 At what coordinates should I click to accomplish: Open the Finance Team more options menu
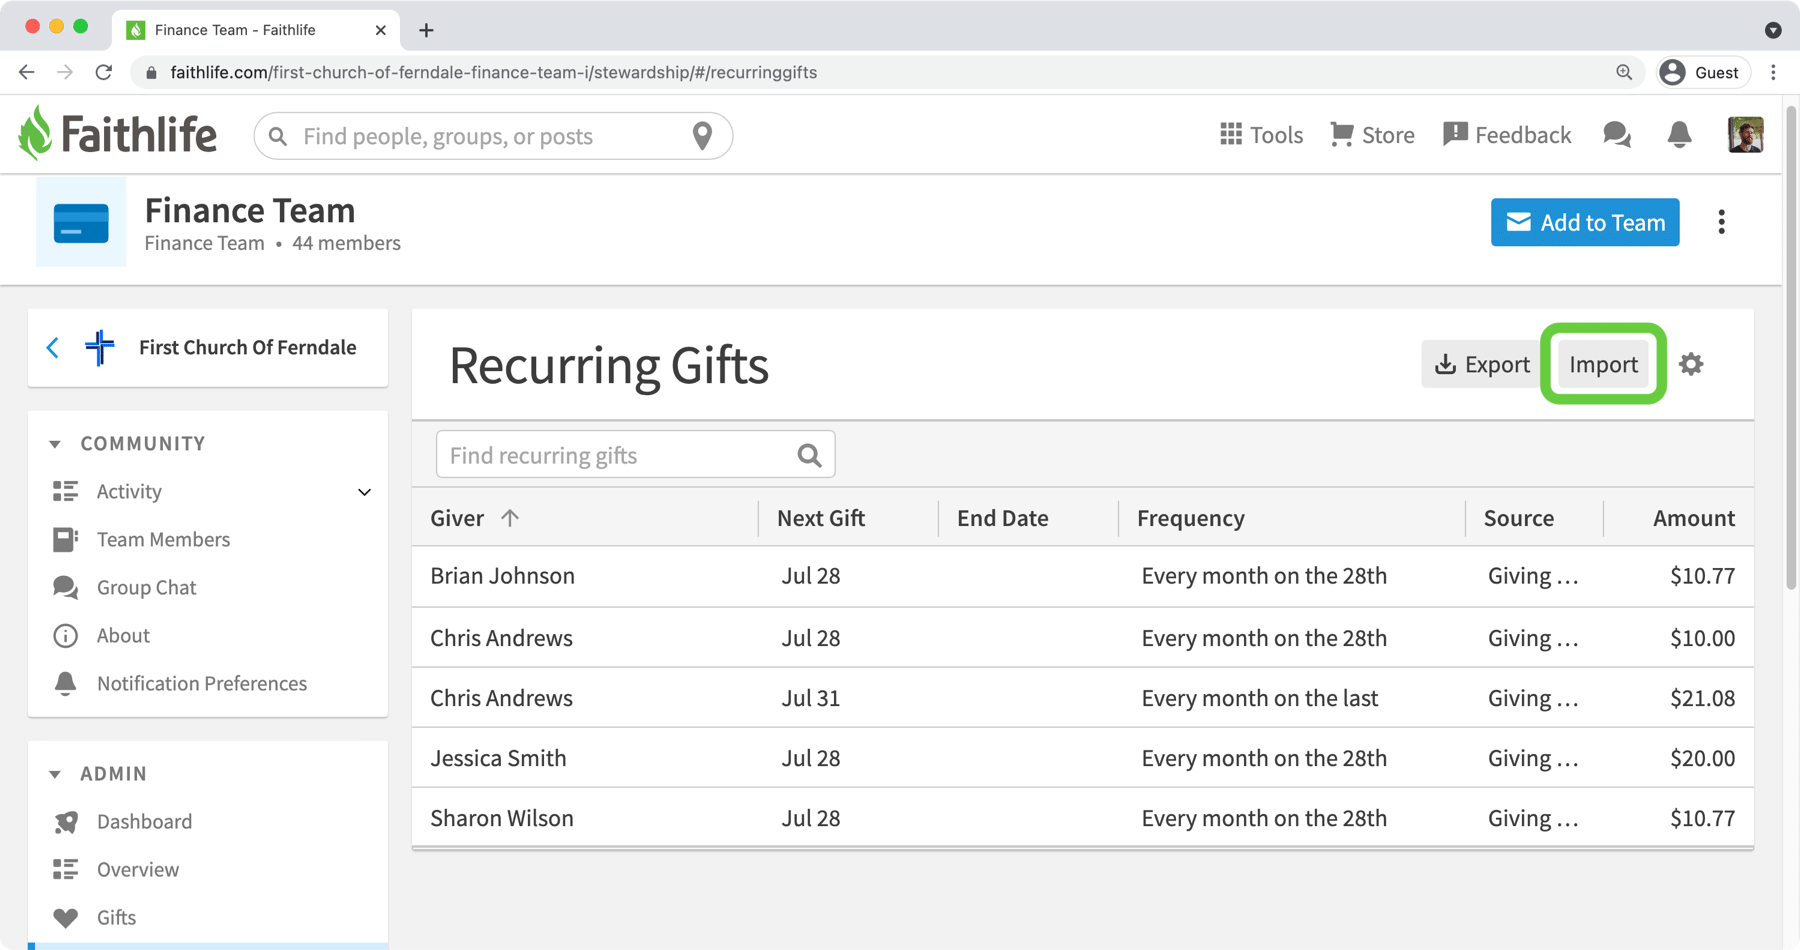coord(1722,222)
